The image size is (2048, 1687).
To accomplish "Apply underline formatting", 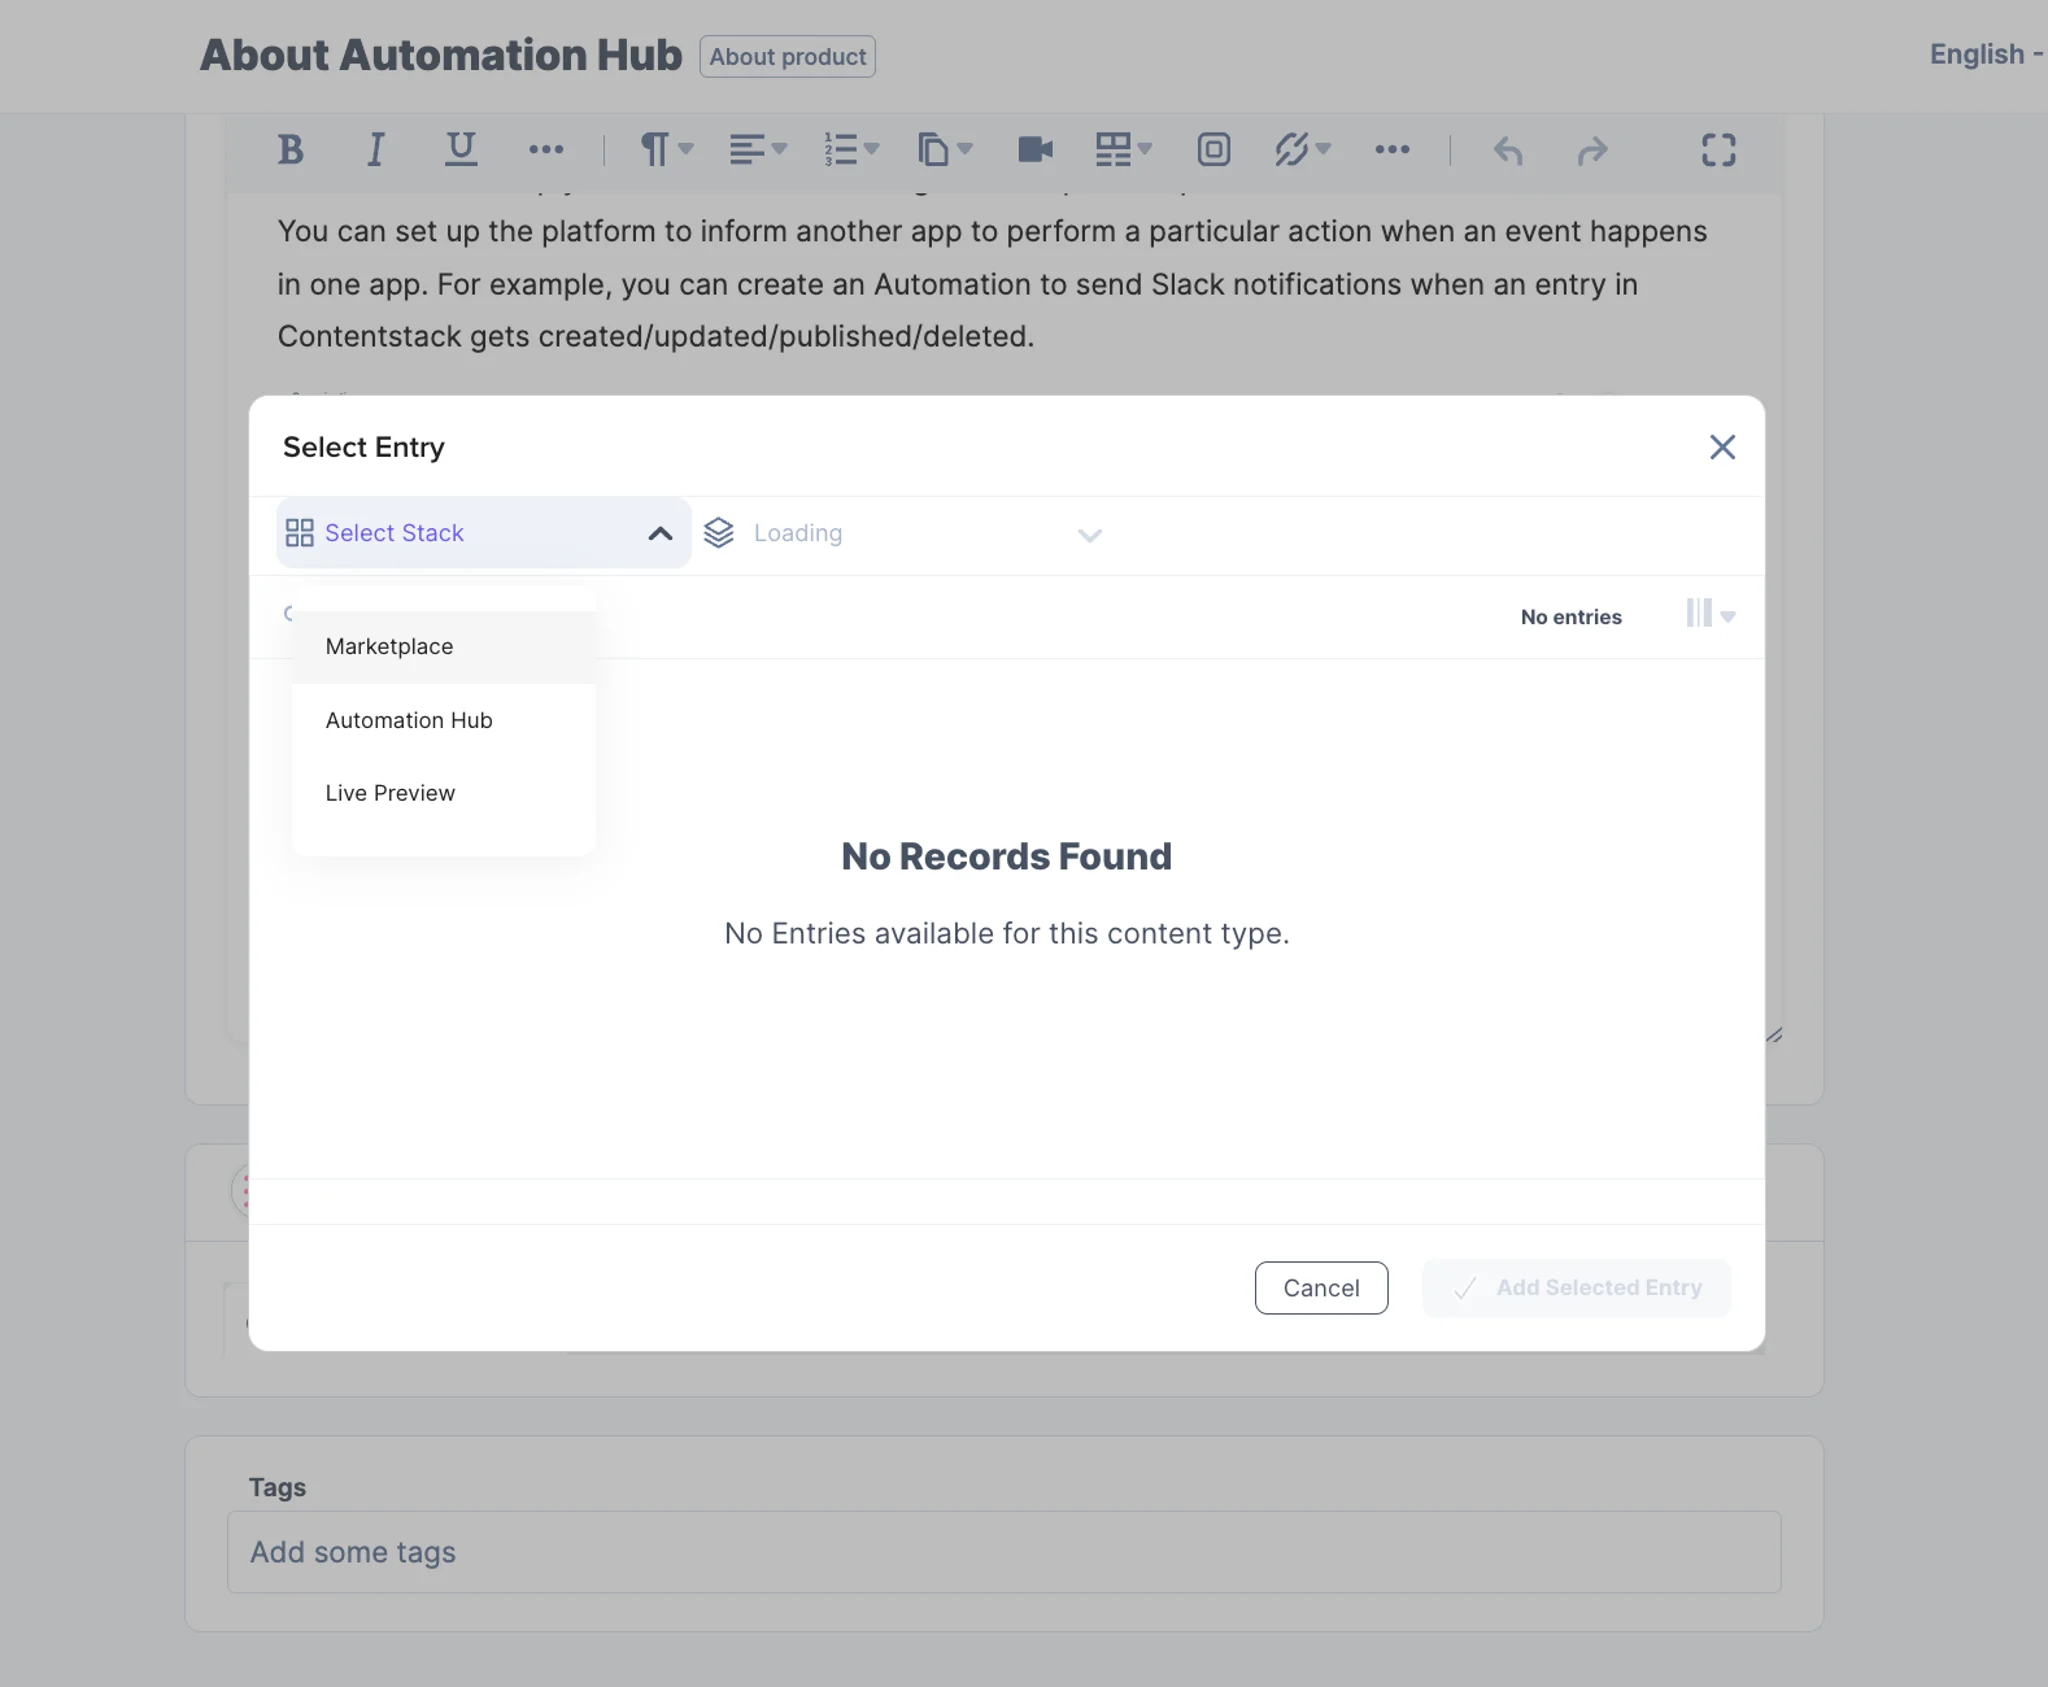I will coord(460,150).
